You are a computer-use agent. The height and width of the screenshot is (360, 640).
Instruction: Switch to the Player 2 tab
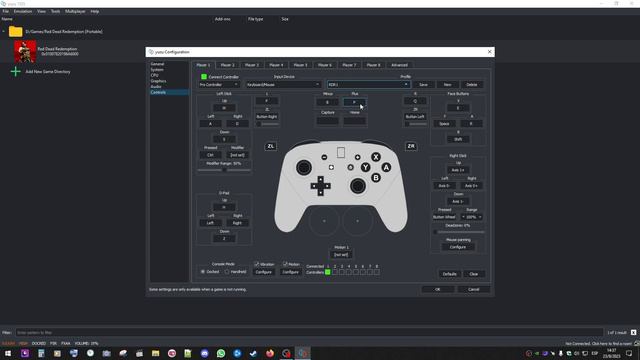click(227, 65)
